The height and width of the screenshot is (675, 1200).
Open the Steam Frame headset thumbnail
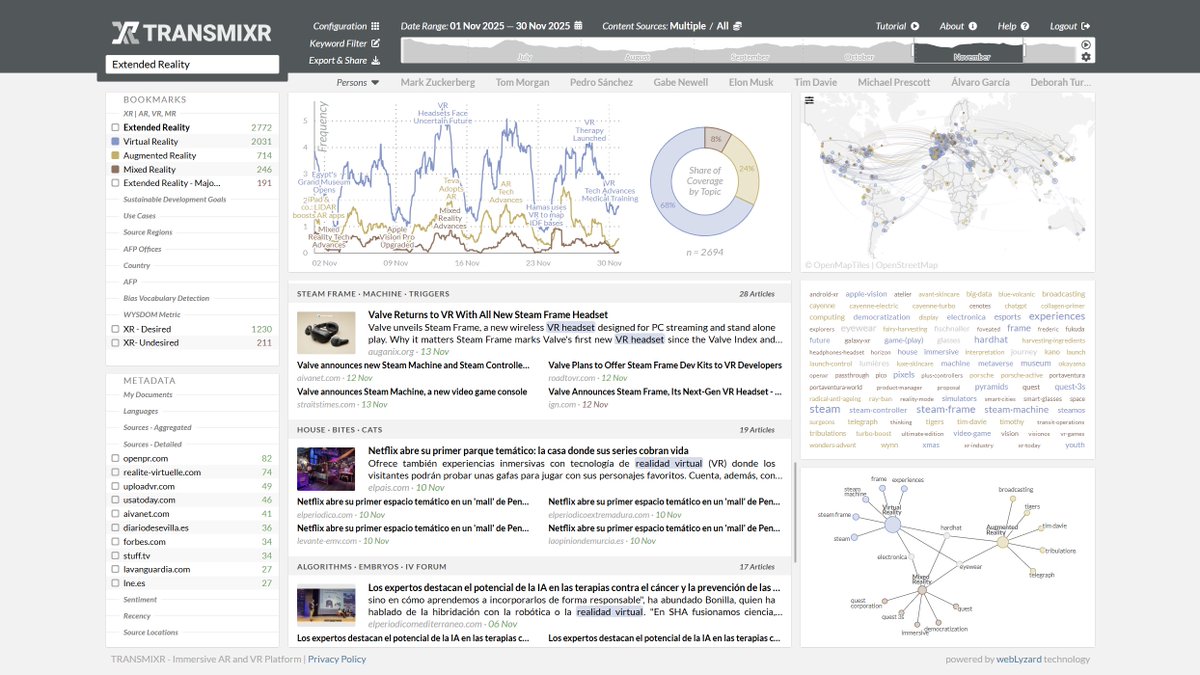pyautogui.click(x=326, y=333)
